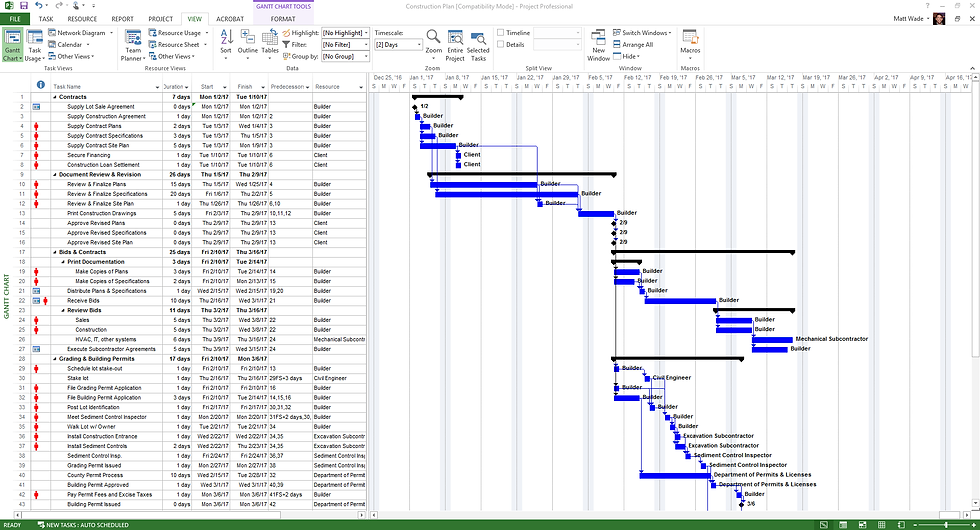Zoom to Entire Project
980x530 pixels.
click(455, 45)
